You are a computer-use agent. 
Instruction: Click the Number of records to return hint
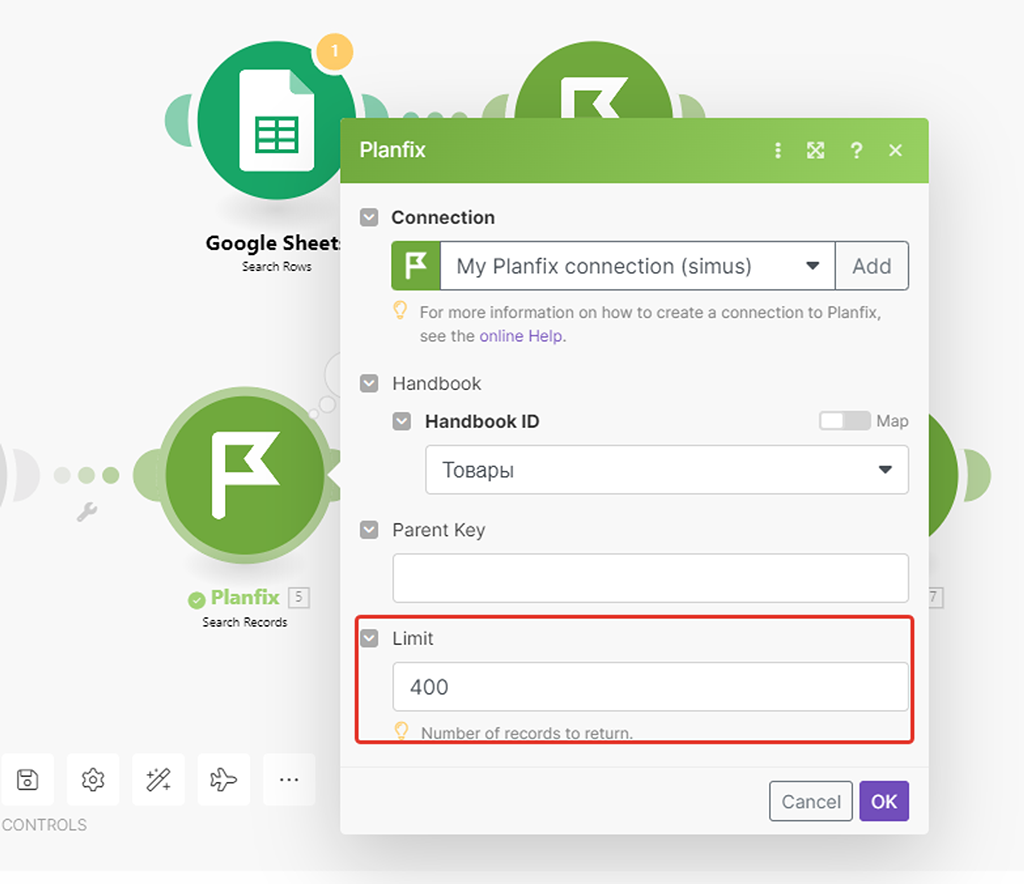tap(526, 733)
